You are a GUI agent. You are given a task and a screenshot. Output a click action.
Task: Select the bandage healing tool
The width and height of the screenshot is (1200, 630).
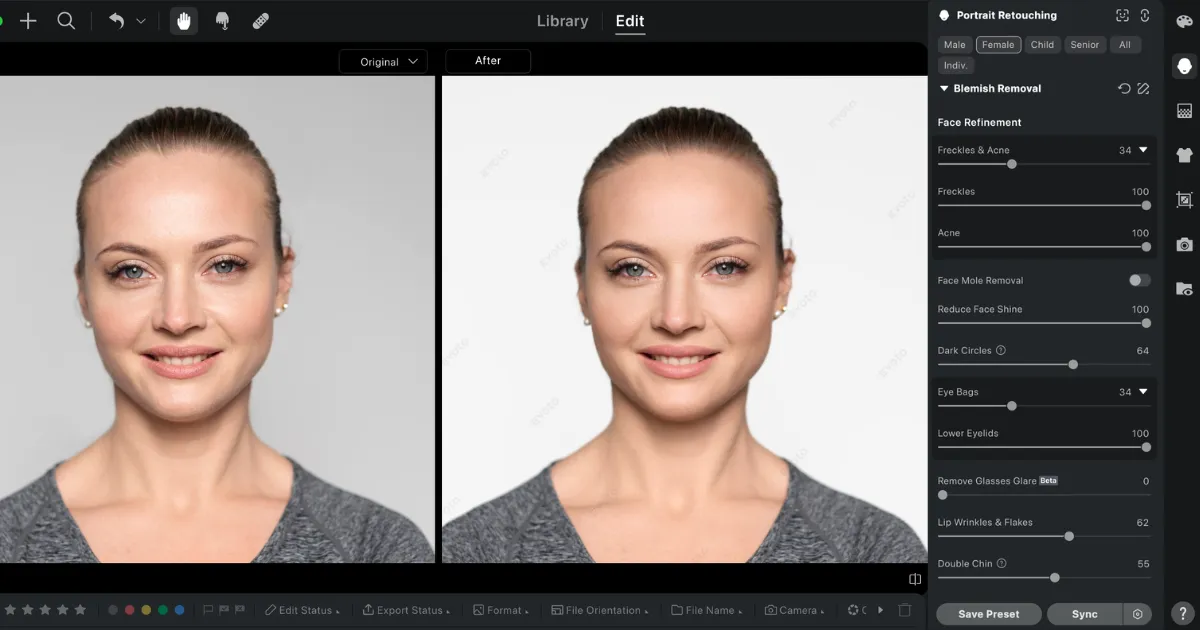coord(261,20)
